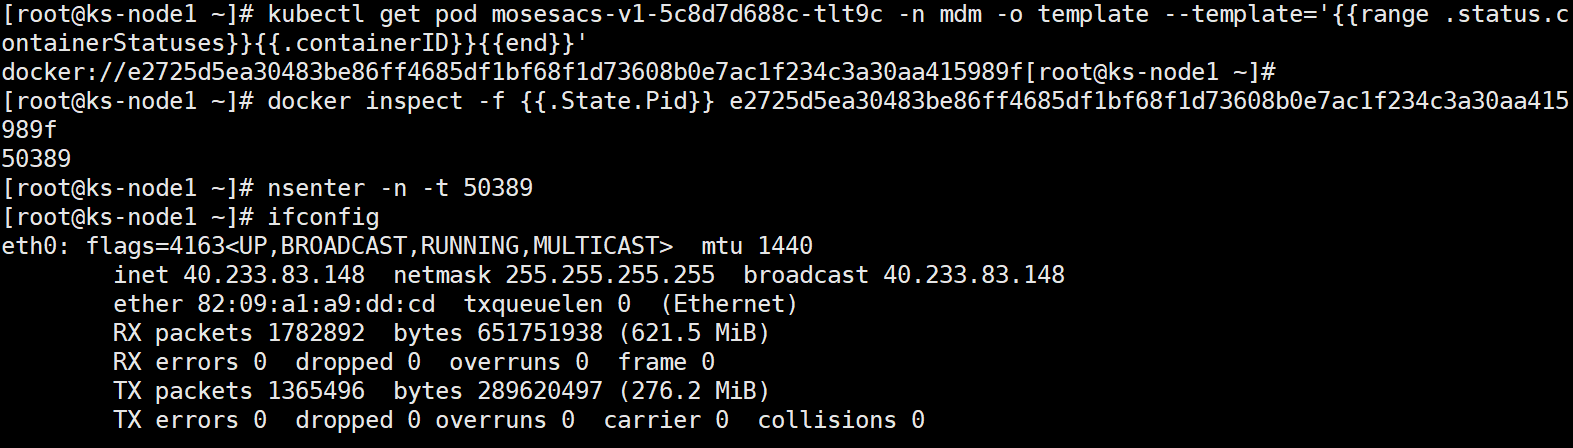Click the standalone PID output line 50389
1573x448 pixels.
pos(36,160)
